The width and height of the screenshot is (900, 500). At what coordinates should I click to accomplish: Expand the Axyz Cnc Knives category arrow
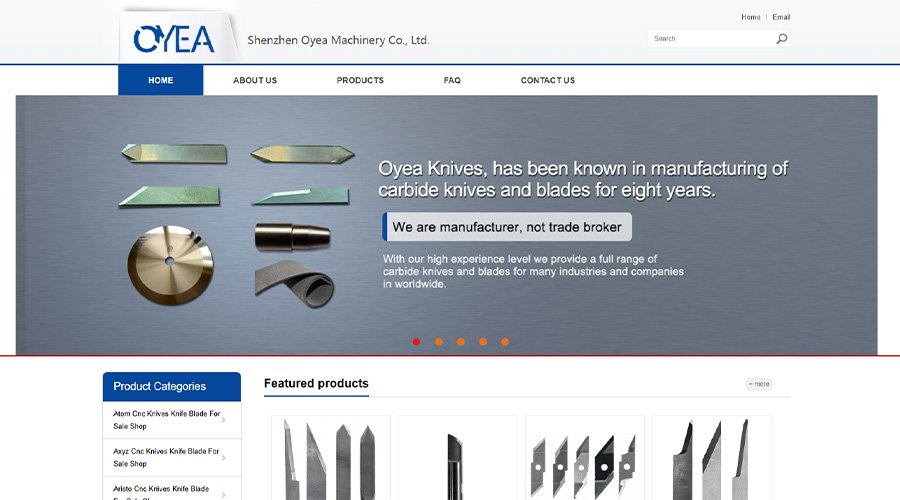[224, 458]
